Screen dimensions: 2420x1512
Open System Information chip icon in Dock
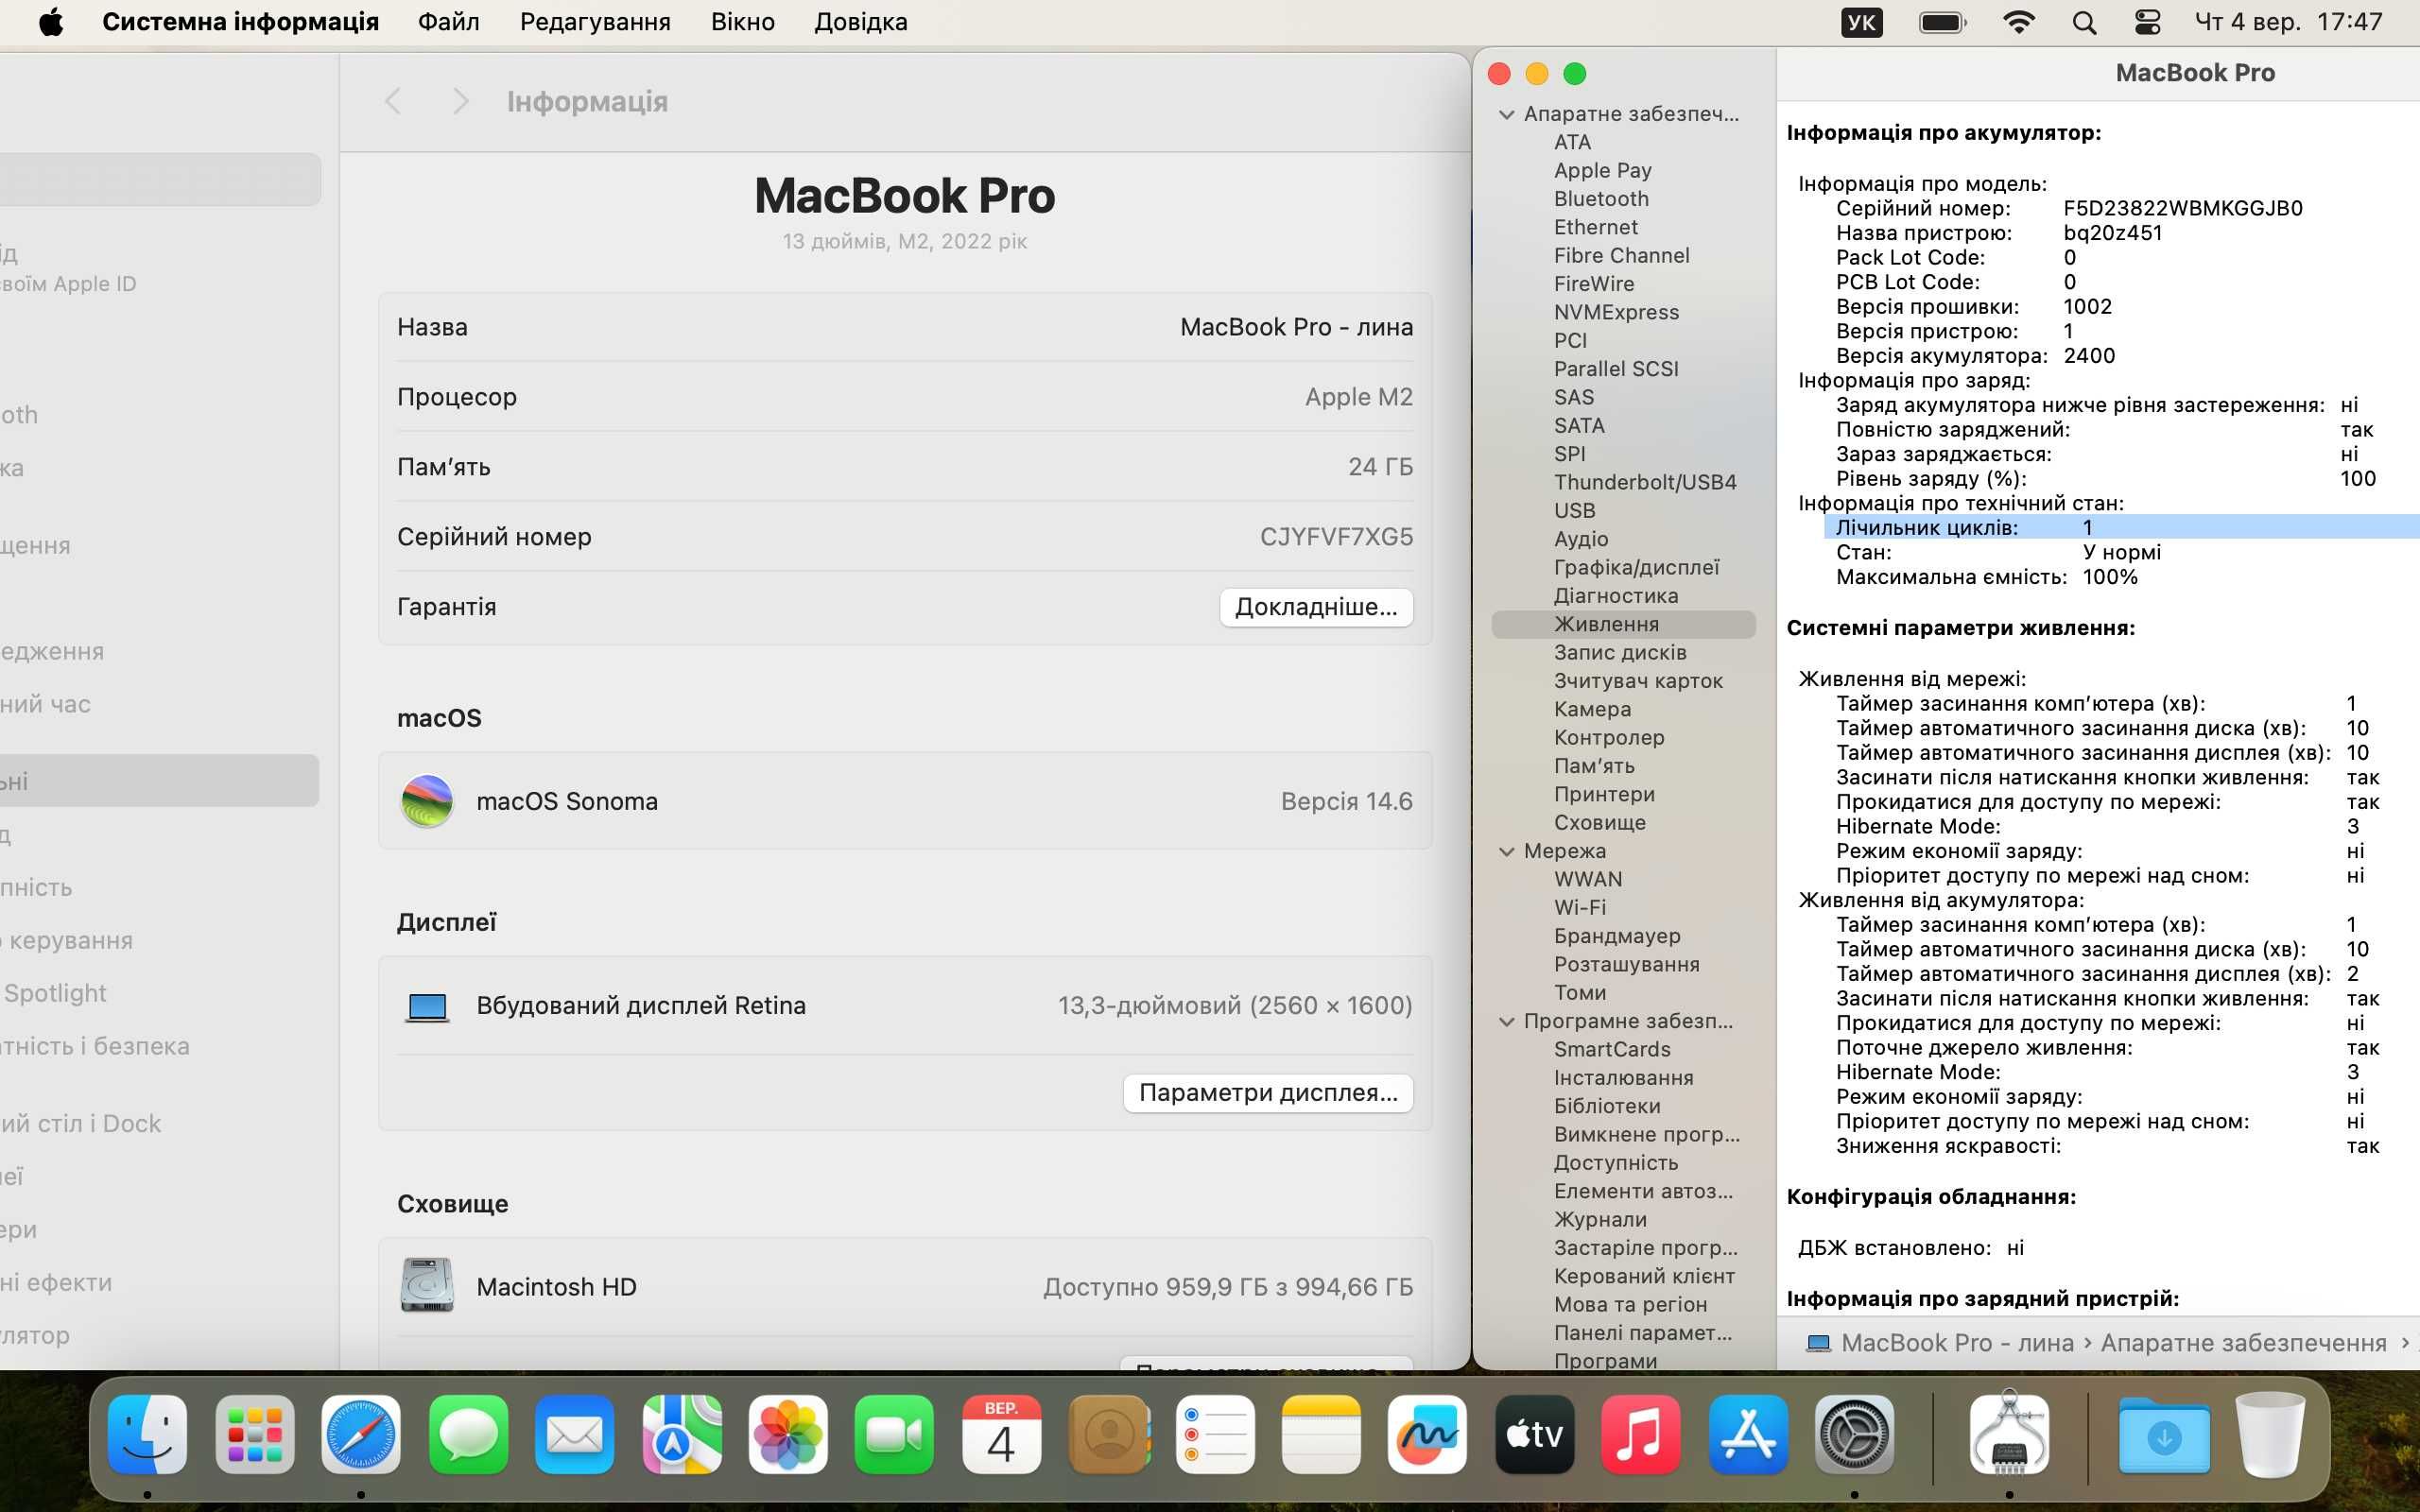click(2009, 1434)
